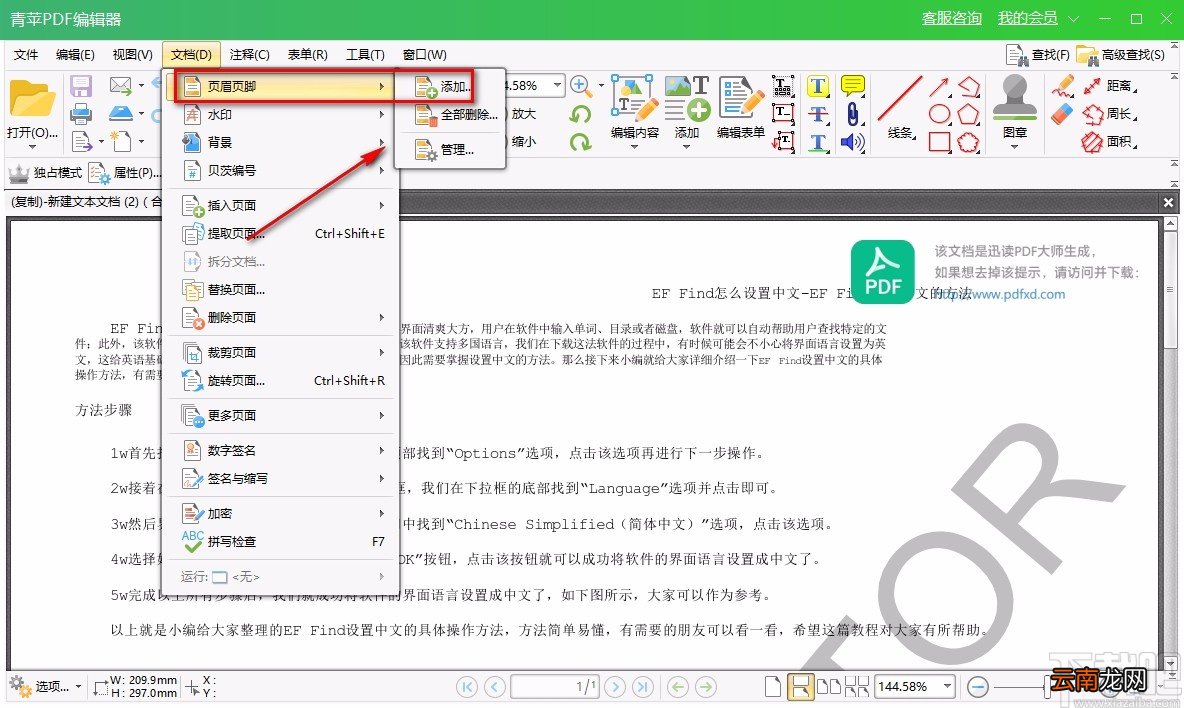
Task: Expand the Watermark (水印) submenu
Action: pyautogui.click(x=284, y=115)
